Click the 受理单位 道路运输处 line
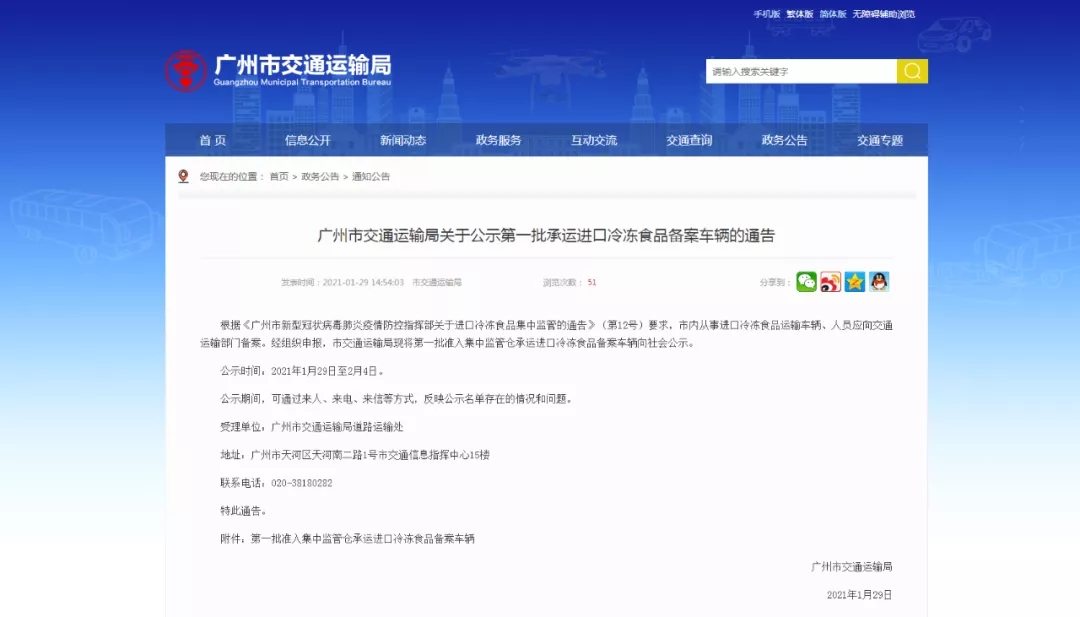The width and height of the screenshot is (1080, 617). [x=311, y=426]
